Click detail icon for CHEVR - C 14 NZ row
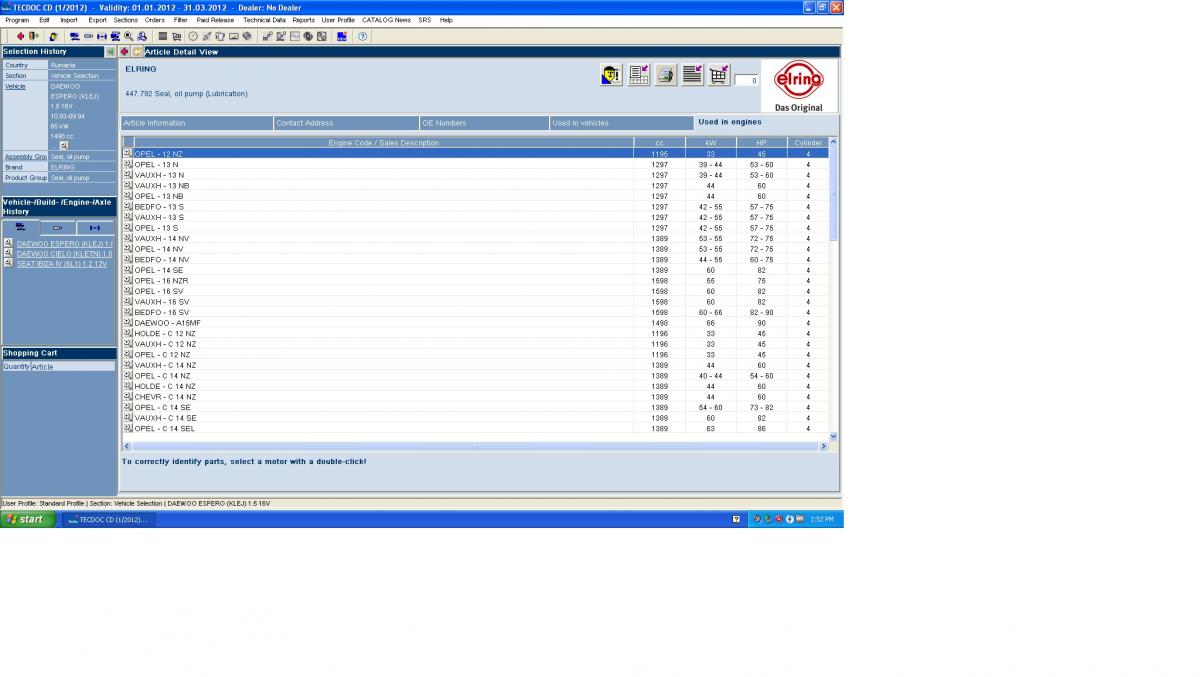 [128, 397]
